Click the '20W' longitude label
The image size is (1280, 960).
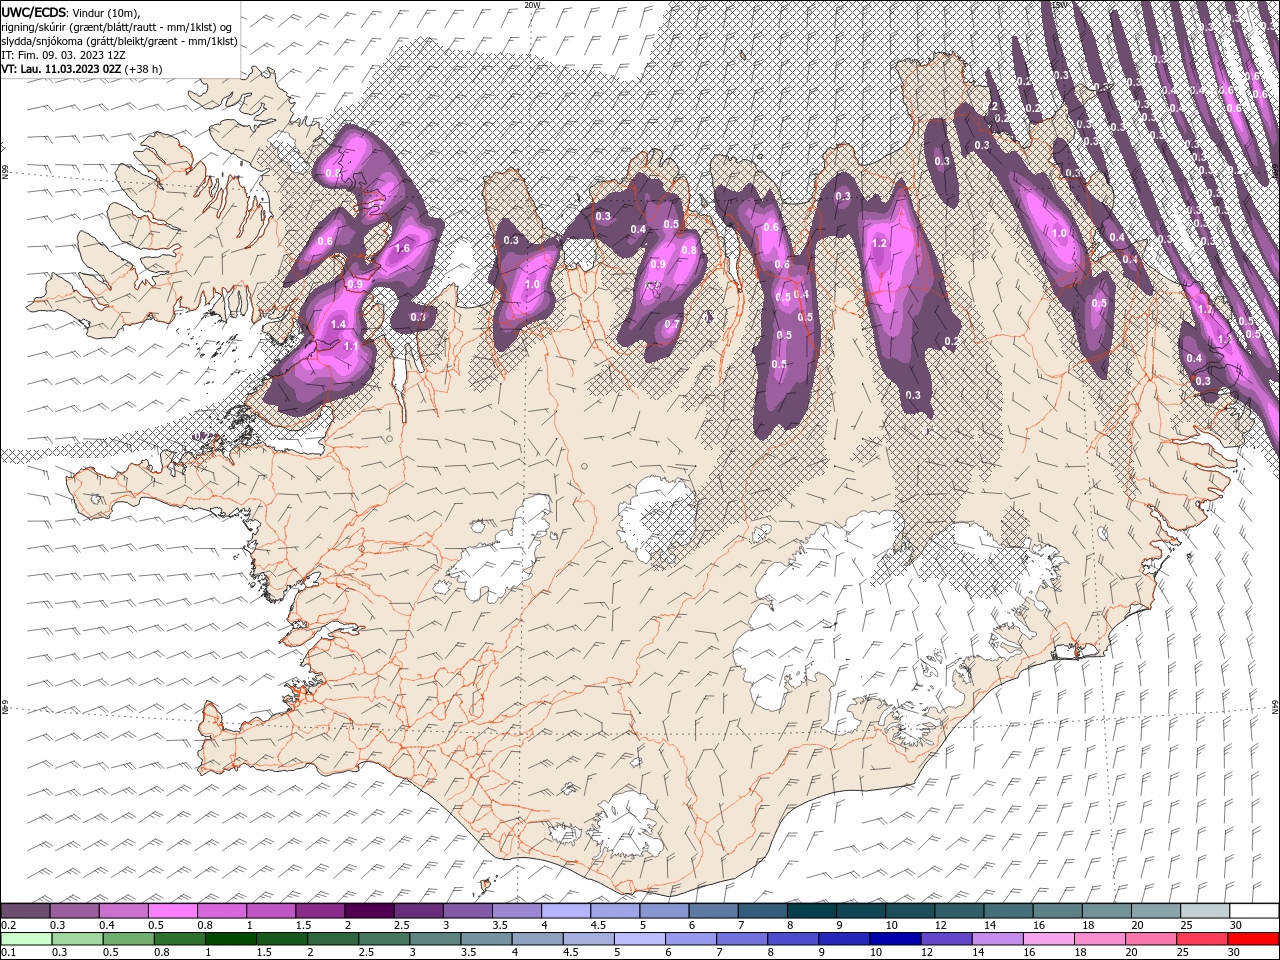(532, 5)
